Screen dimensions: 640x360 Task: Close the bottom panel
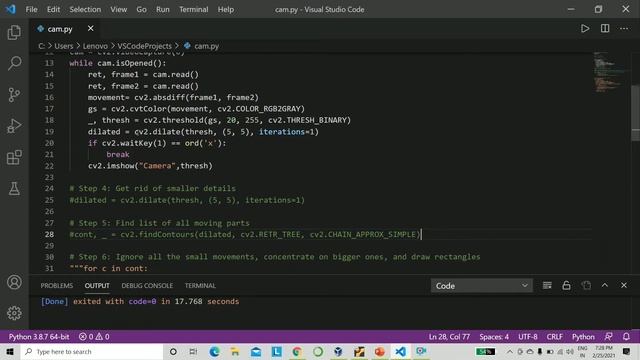pos(624,285)
